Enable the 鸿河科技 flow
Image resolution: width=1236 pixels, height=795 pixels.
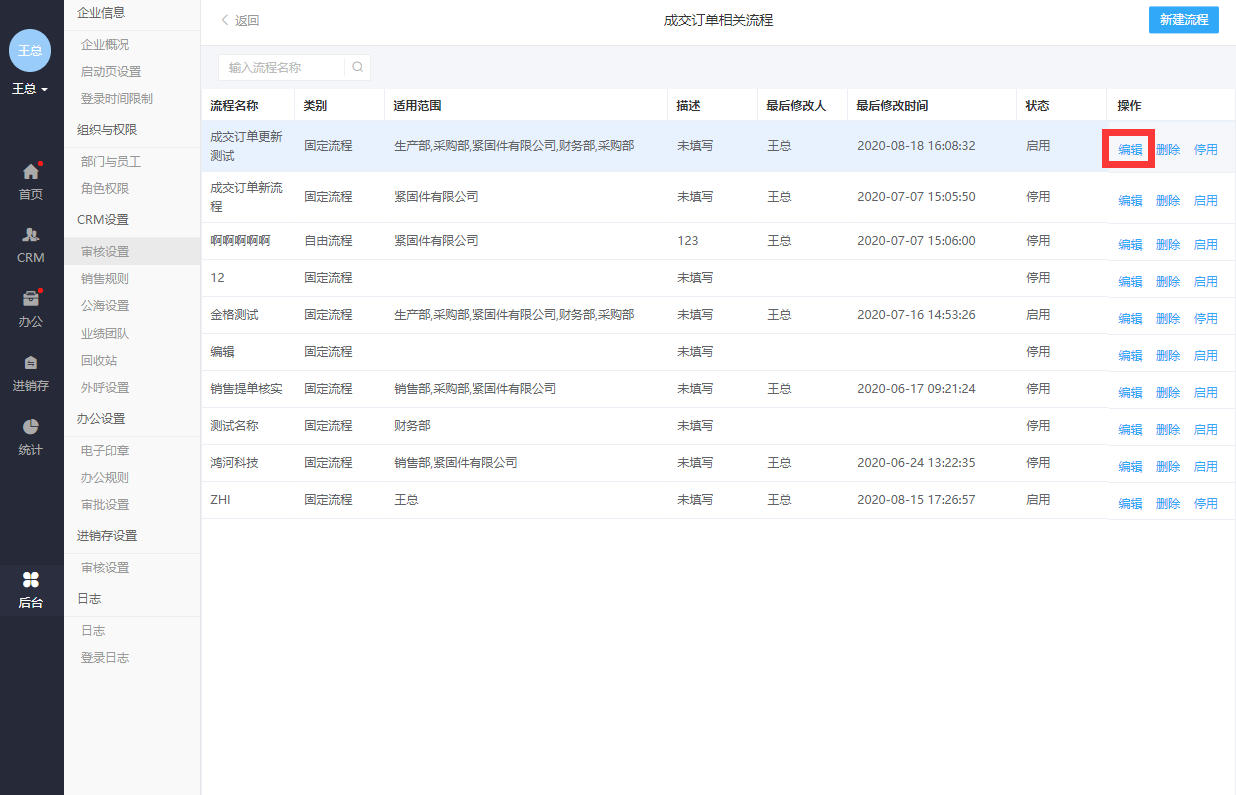pos(1206,467)
